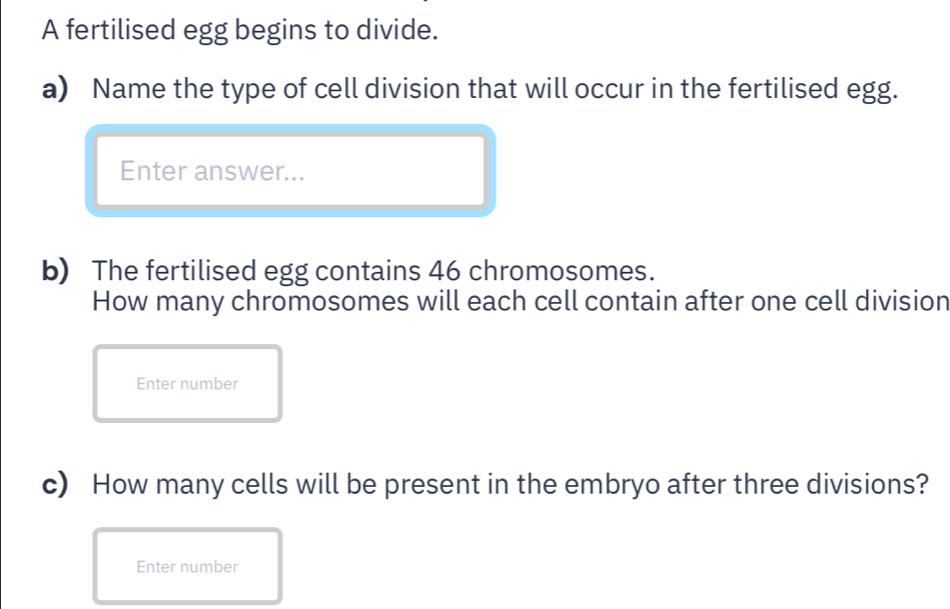Click the word "Name" in part a

coord(126,89)
